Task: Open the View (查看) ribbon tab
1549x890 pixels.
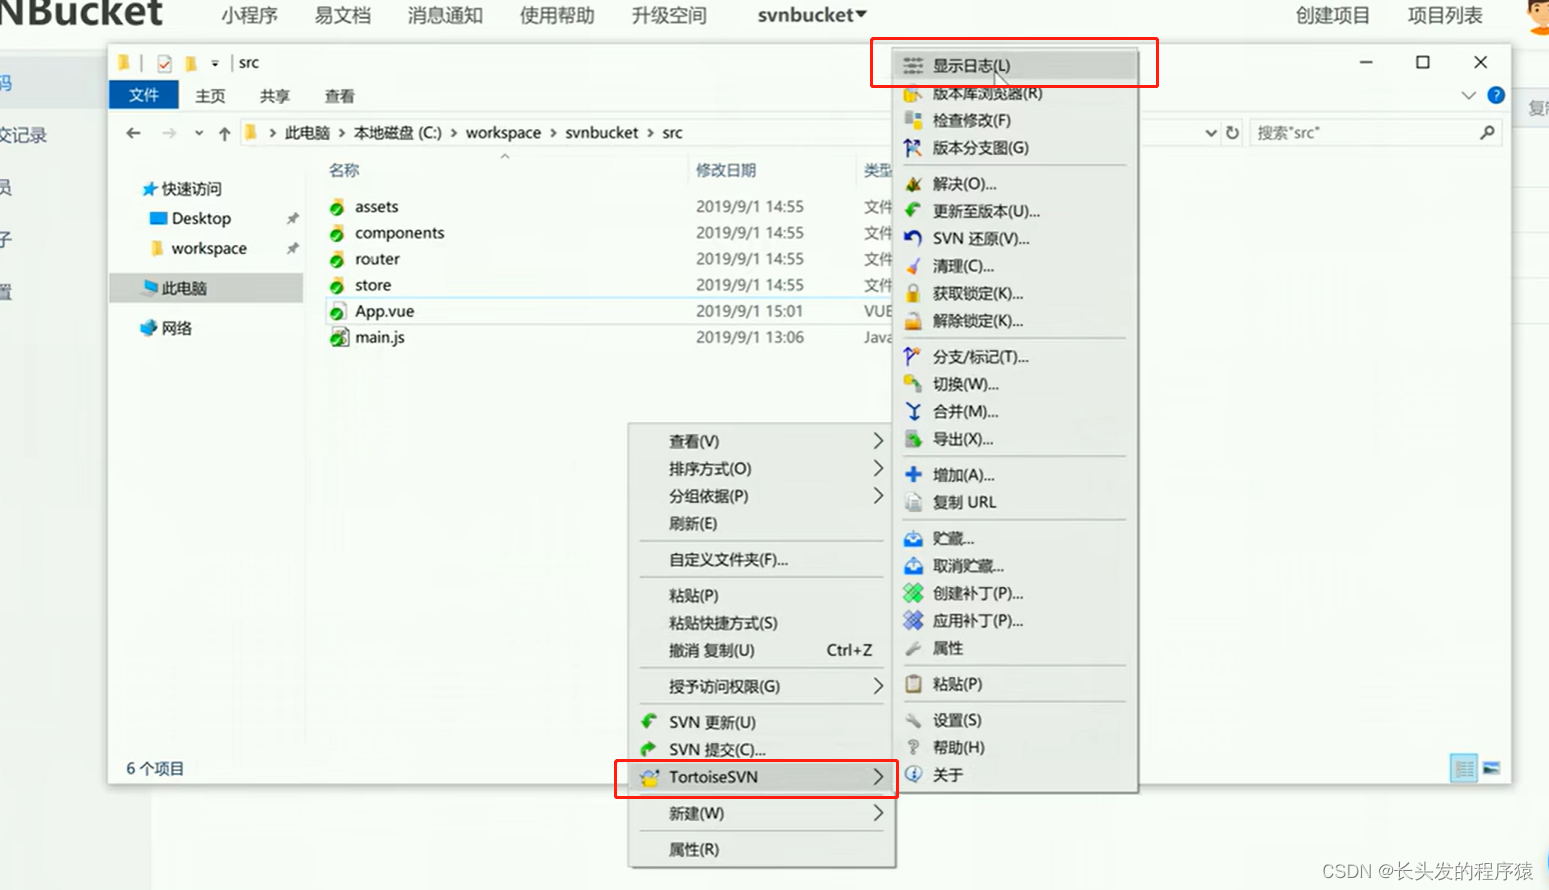Action: pos(340,96)
